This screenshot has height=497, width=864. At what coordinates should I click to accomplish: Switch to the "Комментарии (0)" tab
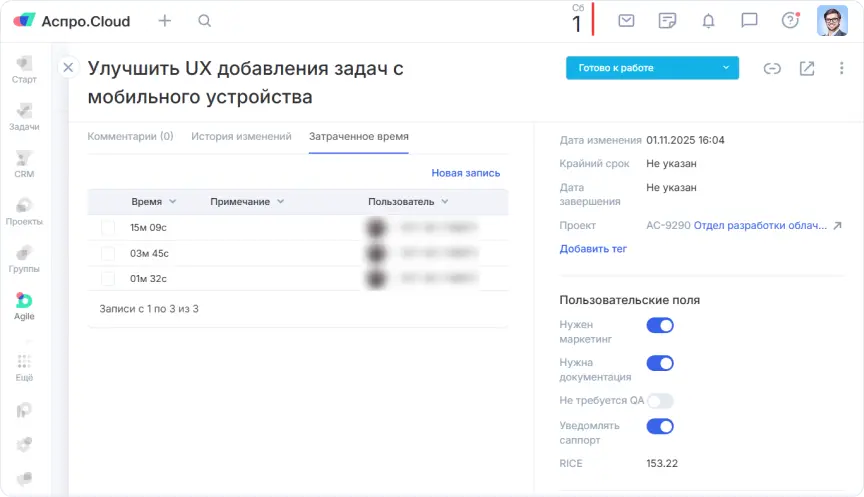(130, 136)
